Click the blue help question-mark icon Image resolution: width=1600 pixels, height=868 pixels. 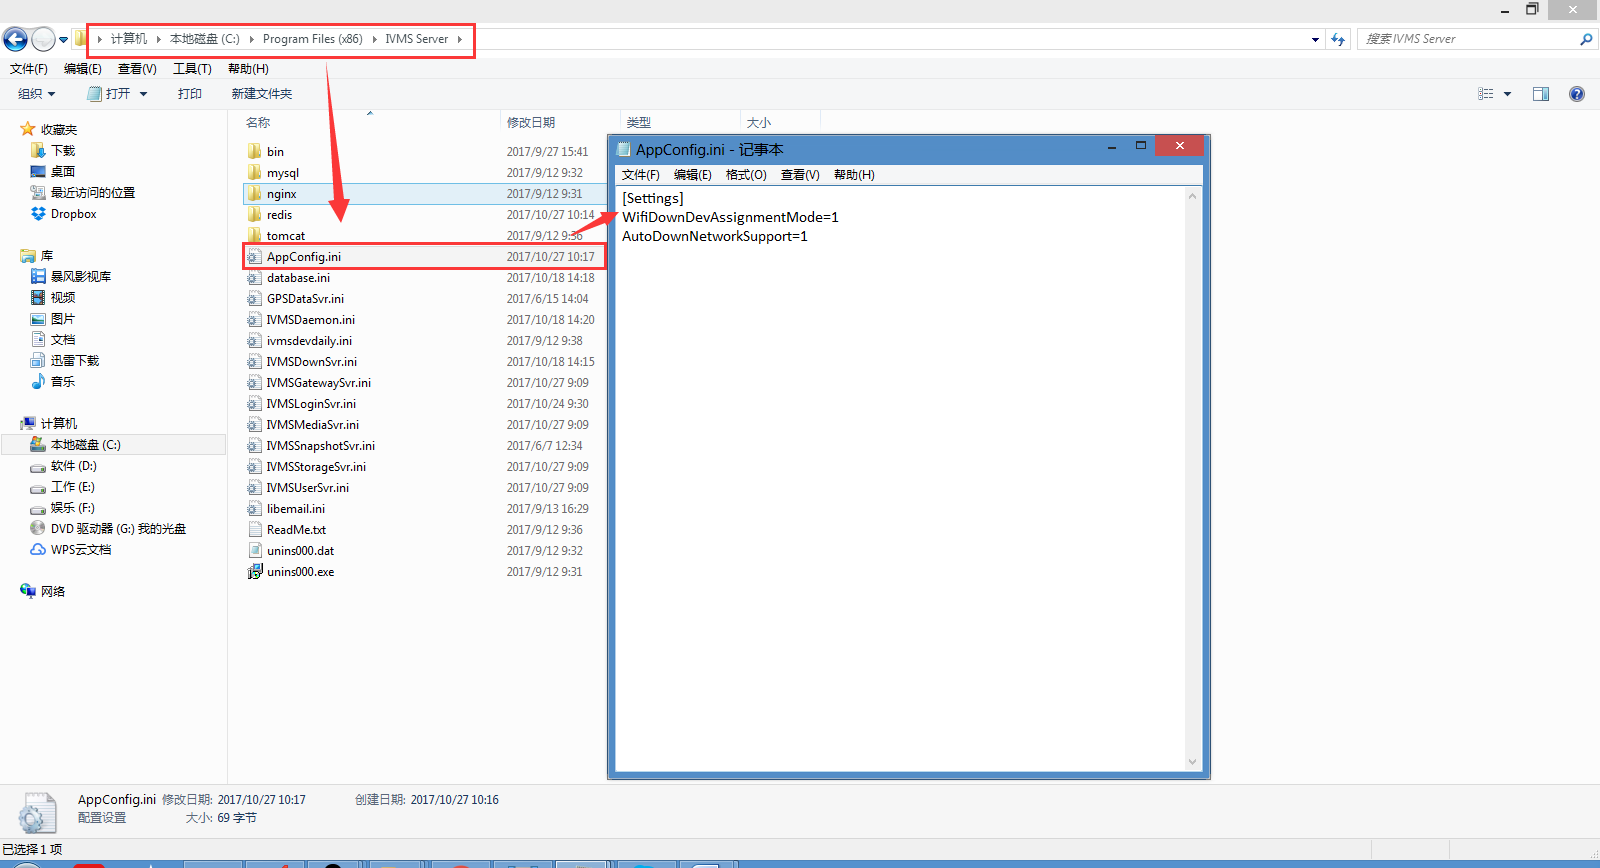(x=1577, y=94)
